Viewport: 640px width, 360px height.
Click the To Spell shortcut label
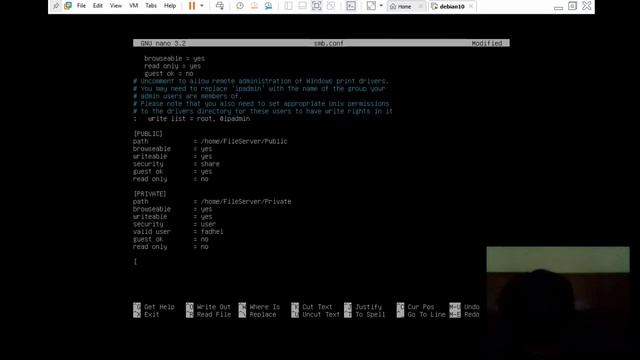point(370,315)
